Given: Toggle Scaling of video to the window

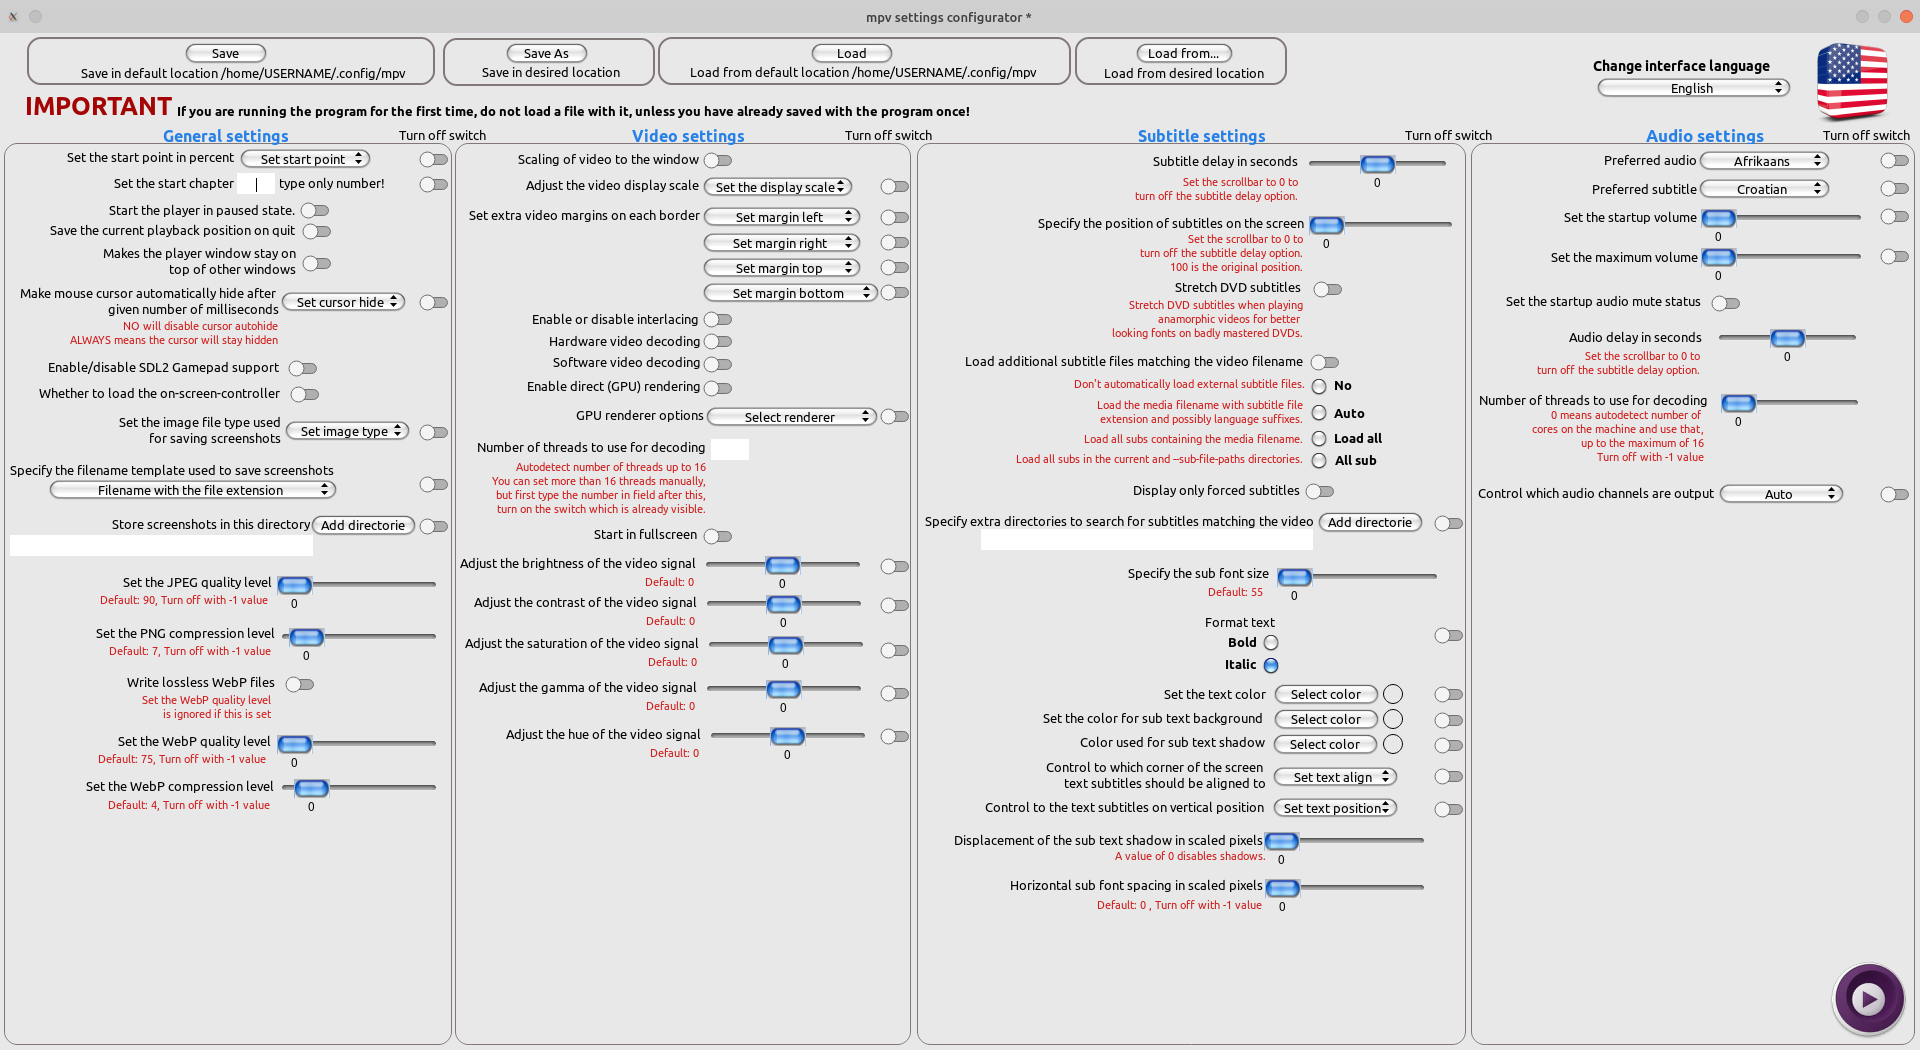Looking at the screenshot, I should 718,160.
